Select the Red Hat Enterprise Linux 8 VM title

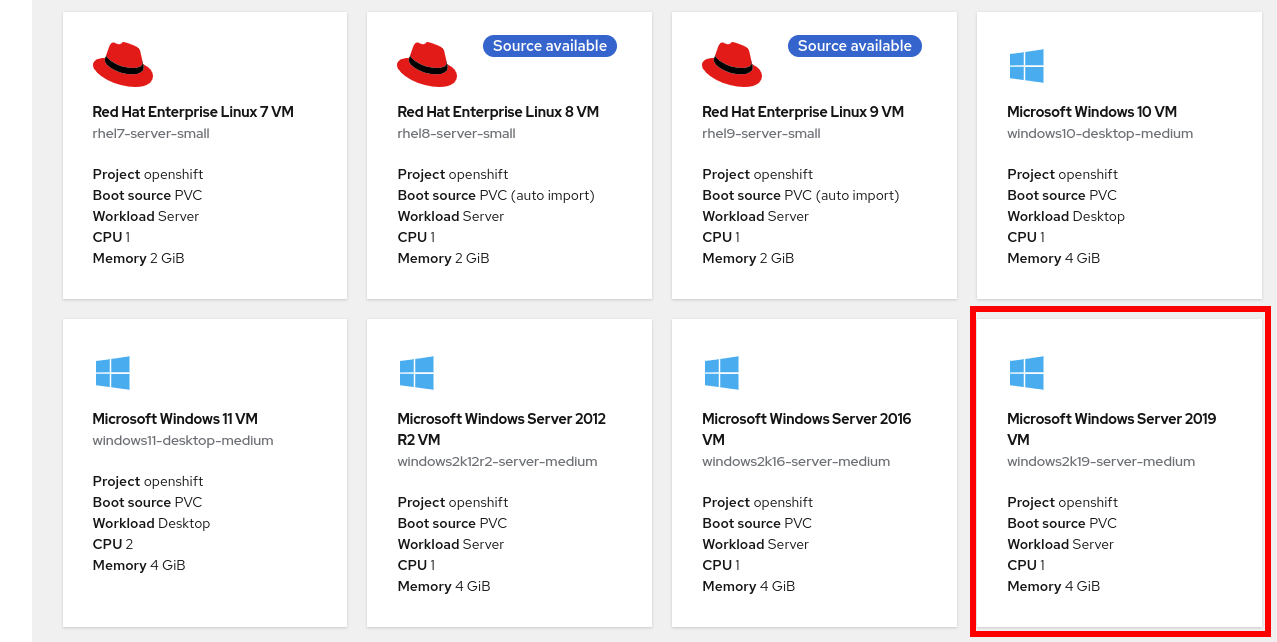(498, 112)
